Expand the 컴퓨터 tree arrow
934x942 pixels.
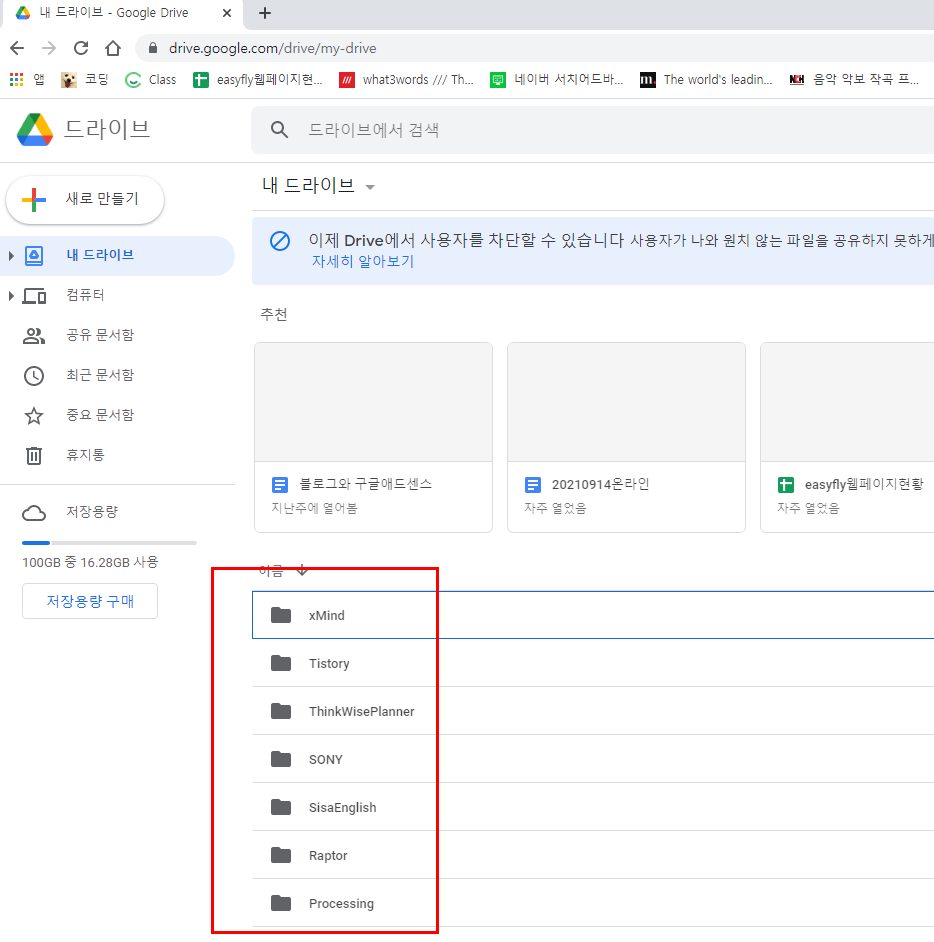pos(11,296)
